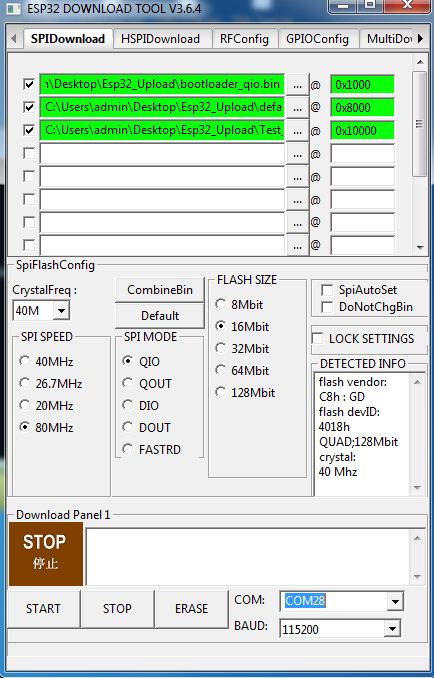Click file list scrollbar up arrow
The width and height of the screenshot is (434, 678).
[420, 63]
